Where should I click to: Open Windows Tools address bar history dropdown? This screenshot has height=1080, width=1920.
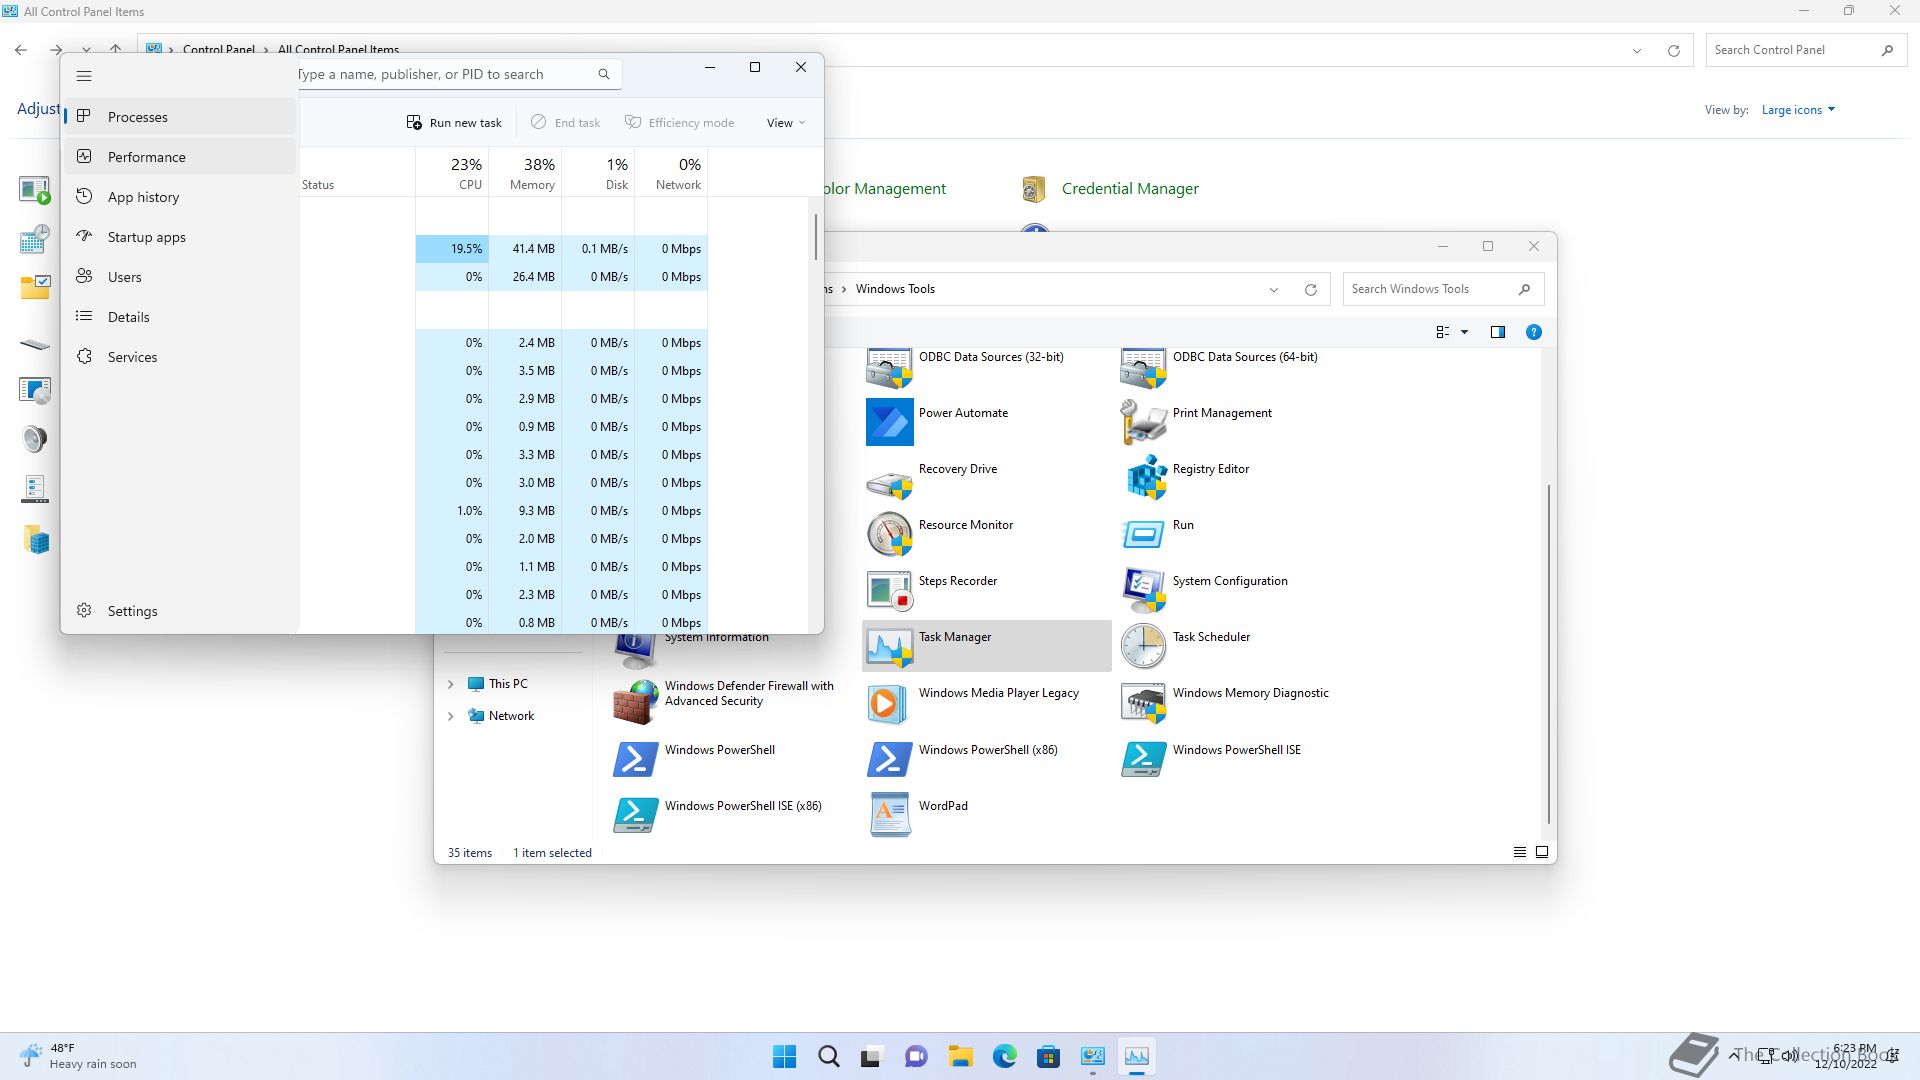[1274, 290]
